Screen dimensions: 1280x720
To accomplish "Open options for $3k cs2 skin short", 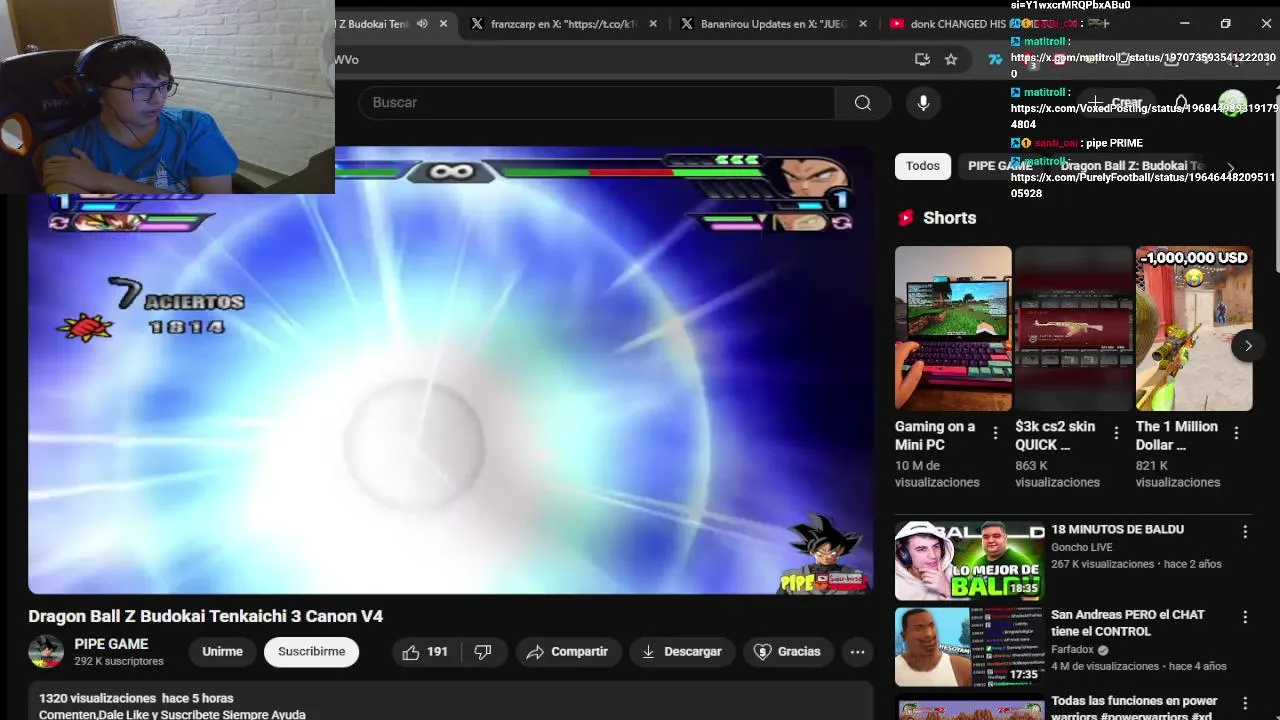I will tap(1116, 433).
